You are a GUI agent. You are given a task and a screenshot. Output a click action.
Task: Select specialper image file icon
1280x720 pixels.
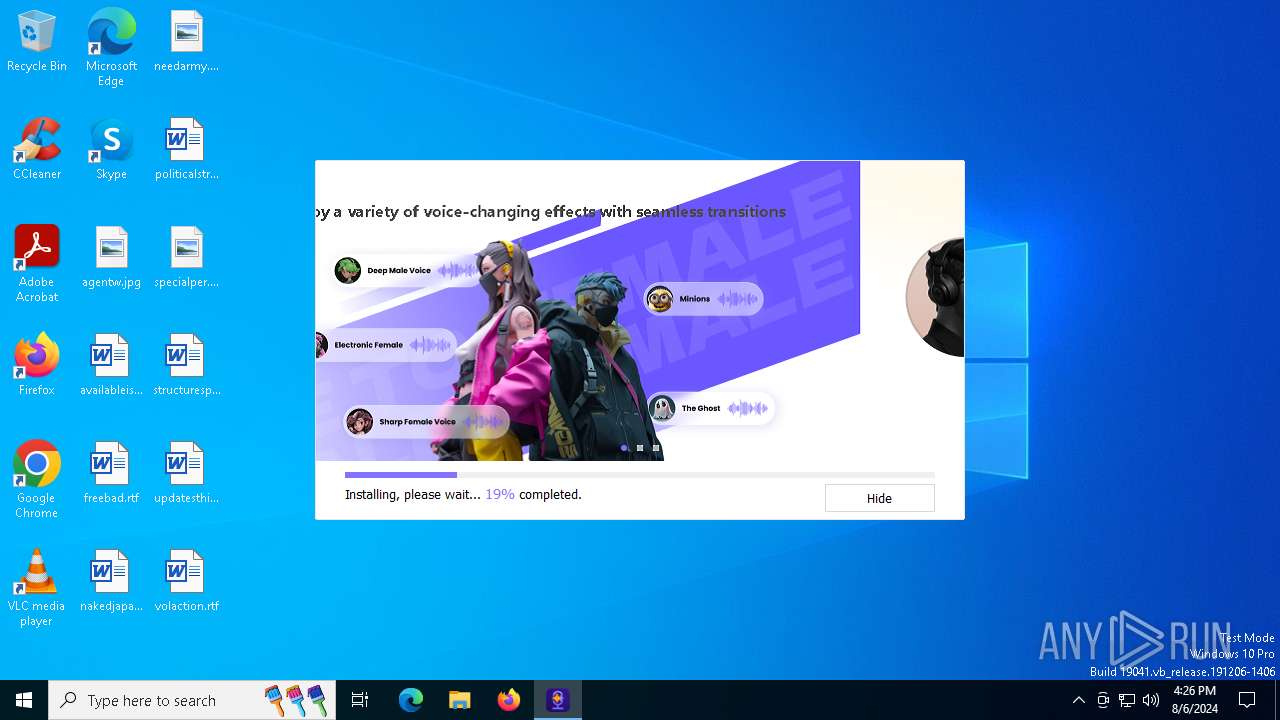[x=186, y=258]
